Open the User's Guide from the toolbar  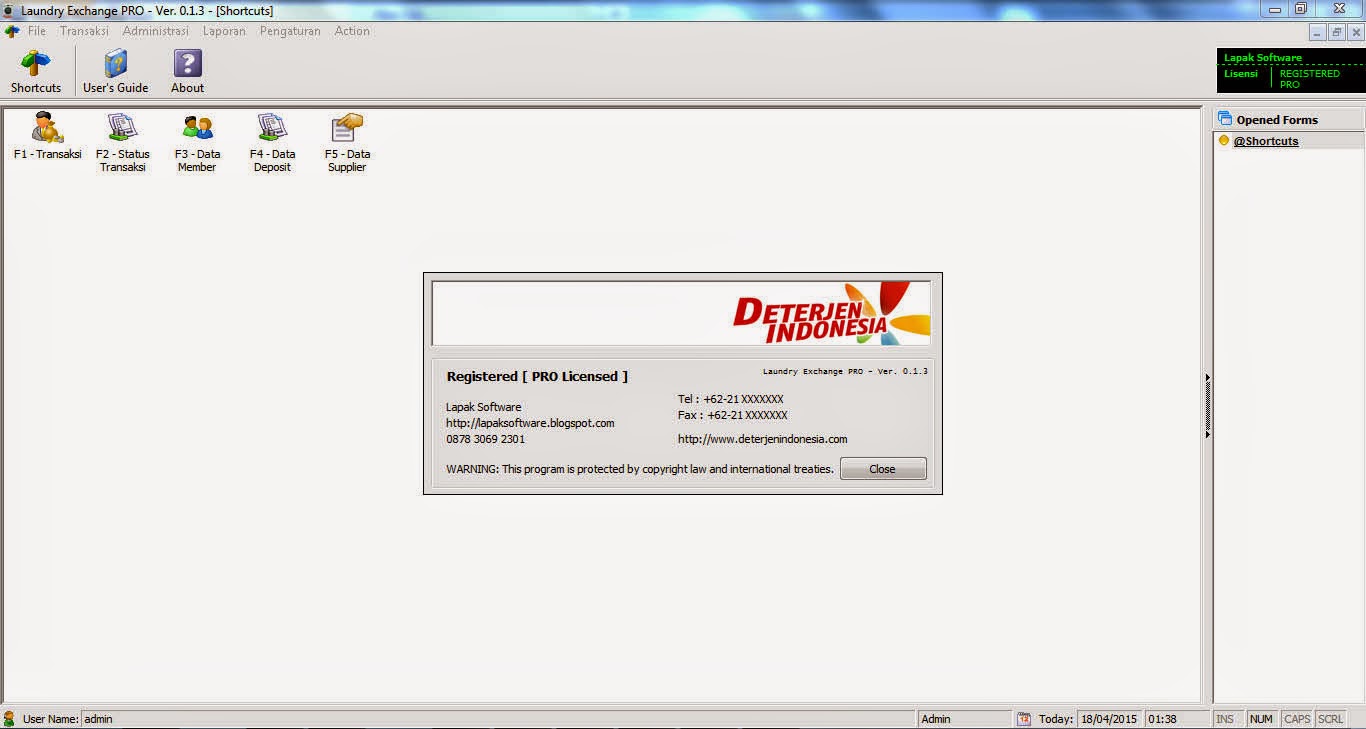click(114, 68)
